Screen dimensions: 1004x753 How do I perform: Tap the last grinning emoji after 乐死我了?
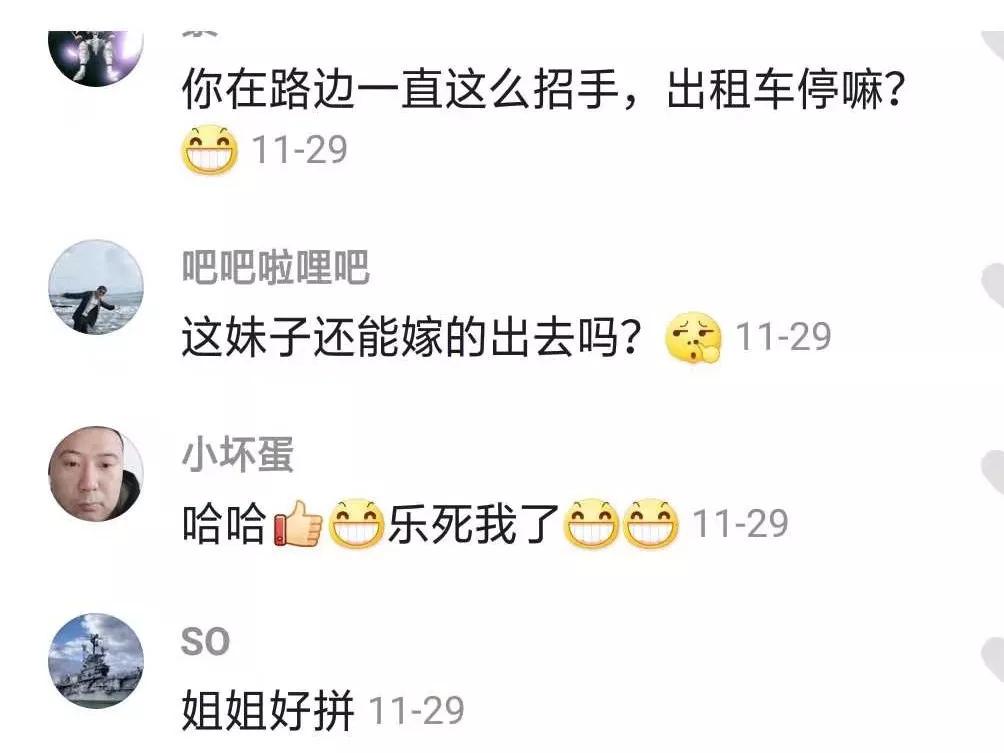click(x=651, y=524)
